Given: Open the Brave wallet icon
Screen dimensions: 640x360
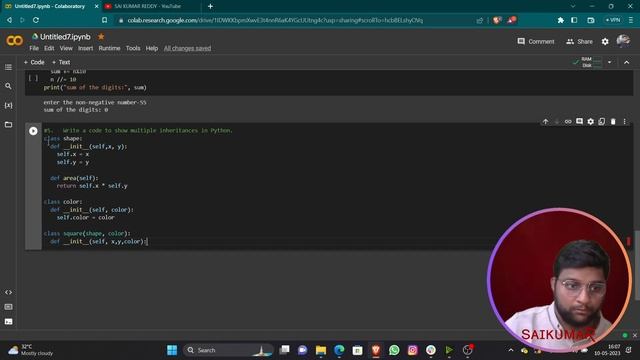Looking at the screenshot, I should (x=591, y=20).
